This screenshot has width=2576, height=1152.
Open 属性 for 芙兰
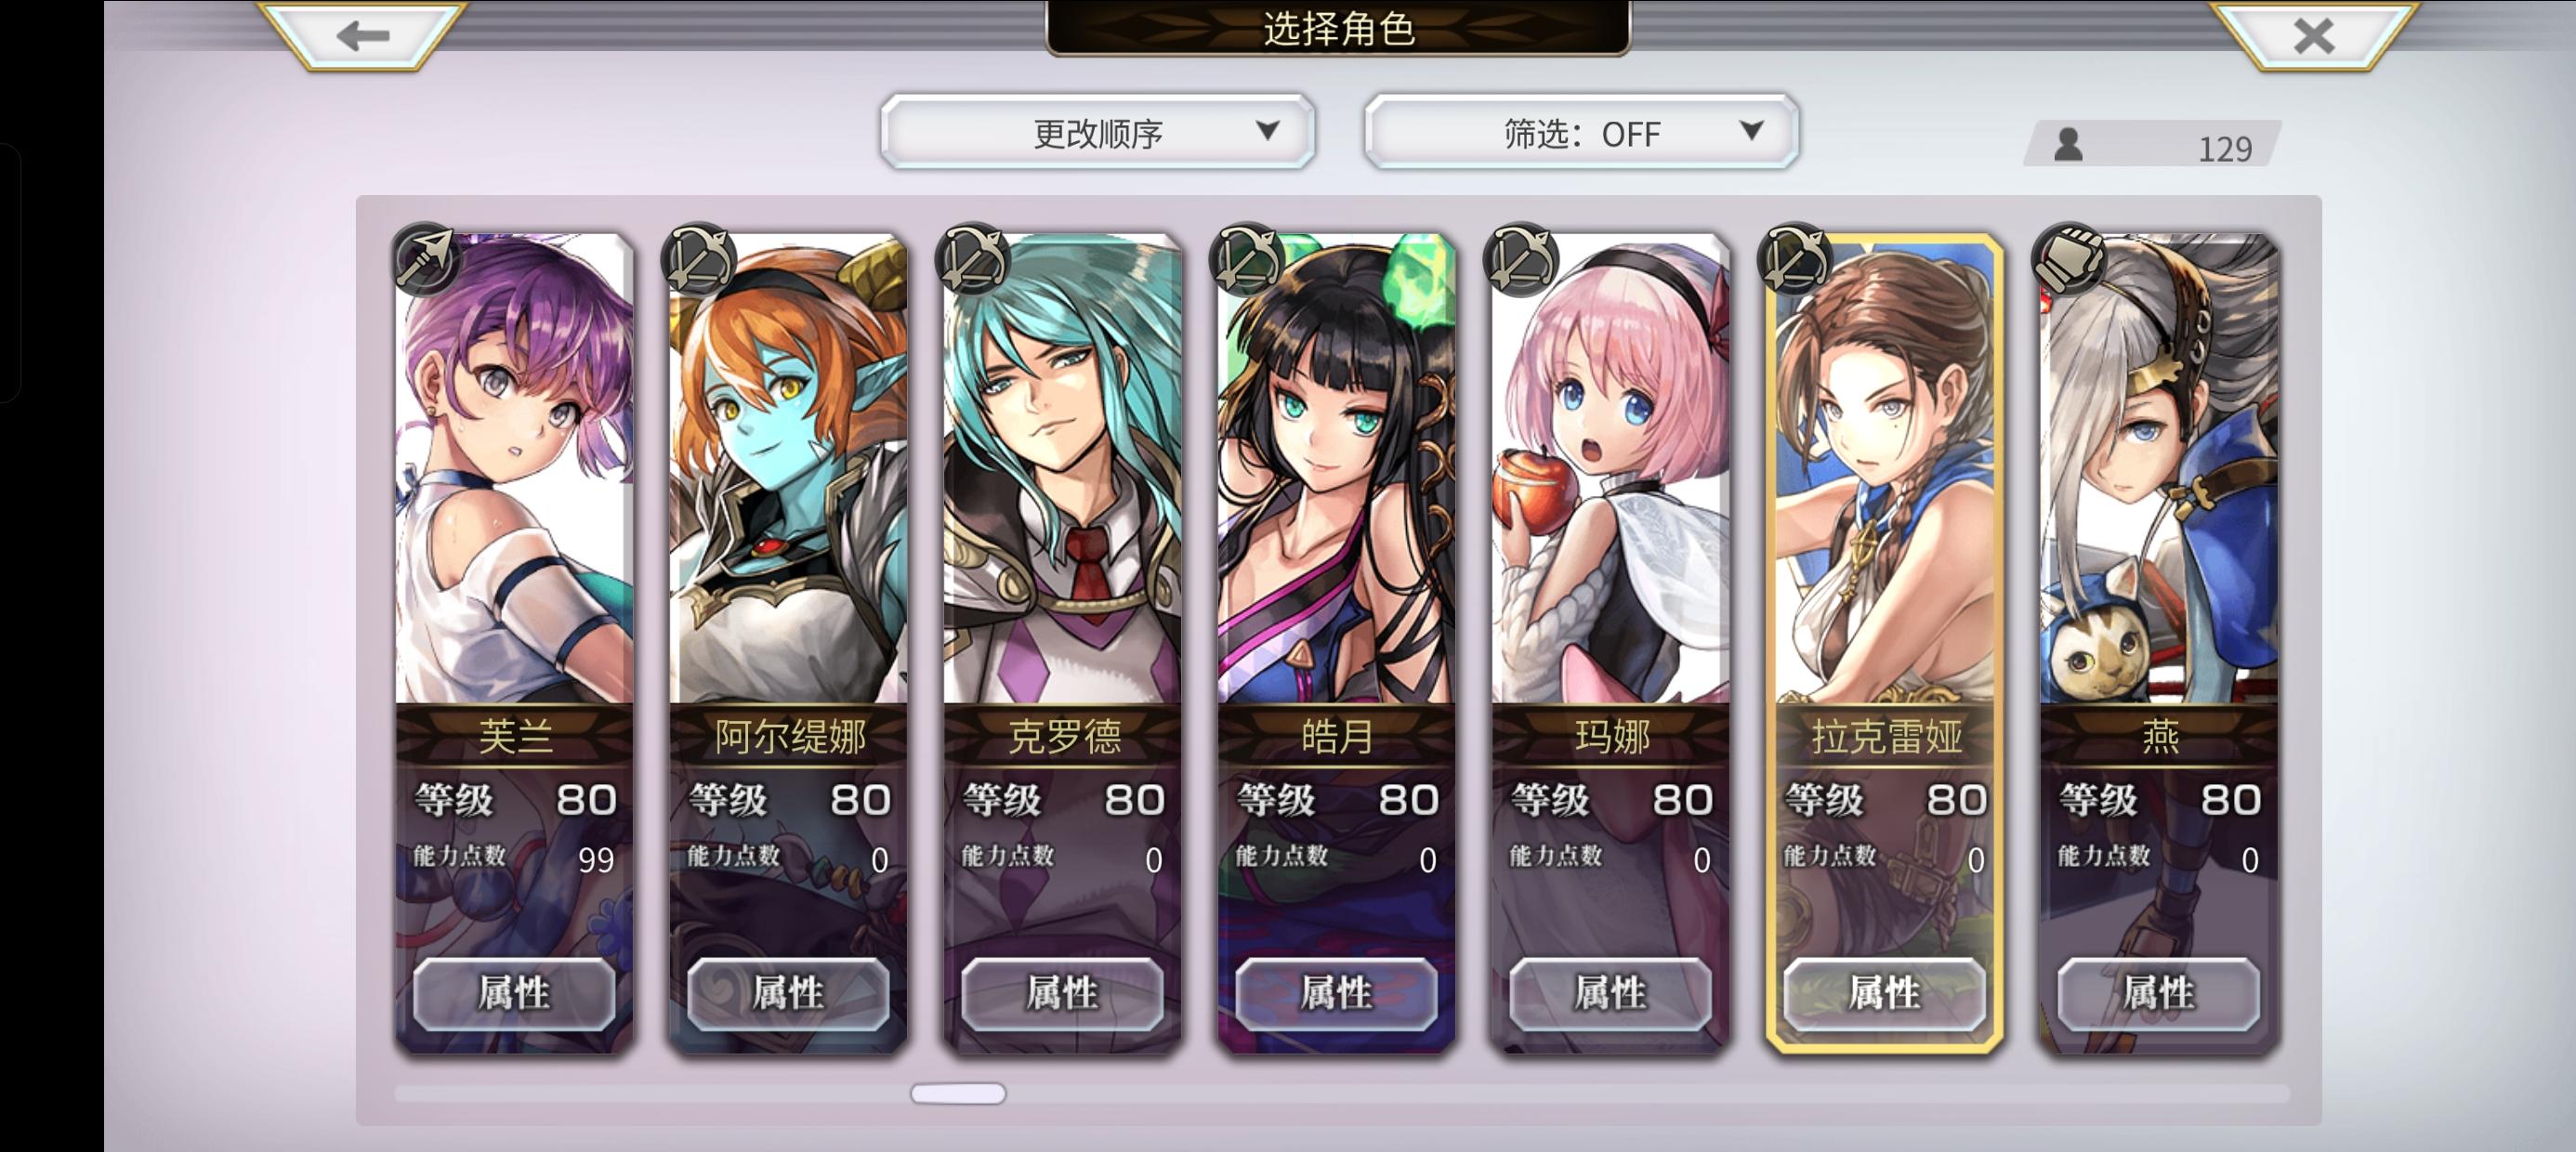(x=514, y=993)
